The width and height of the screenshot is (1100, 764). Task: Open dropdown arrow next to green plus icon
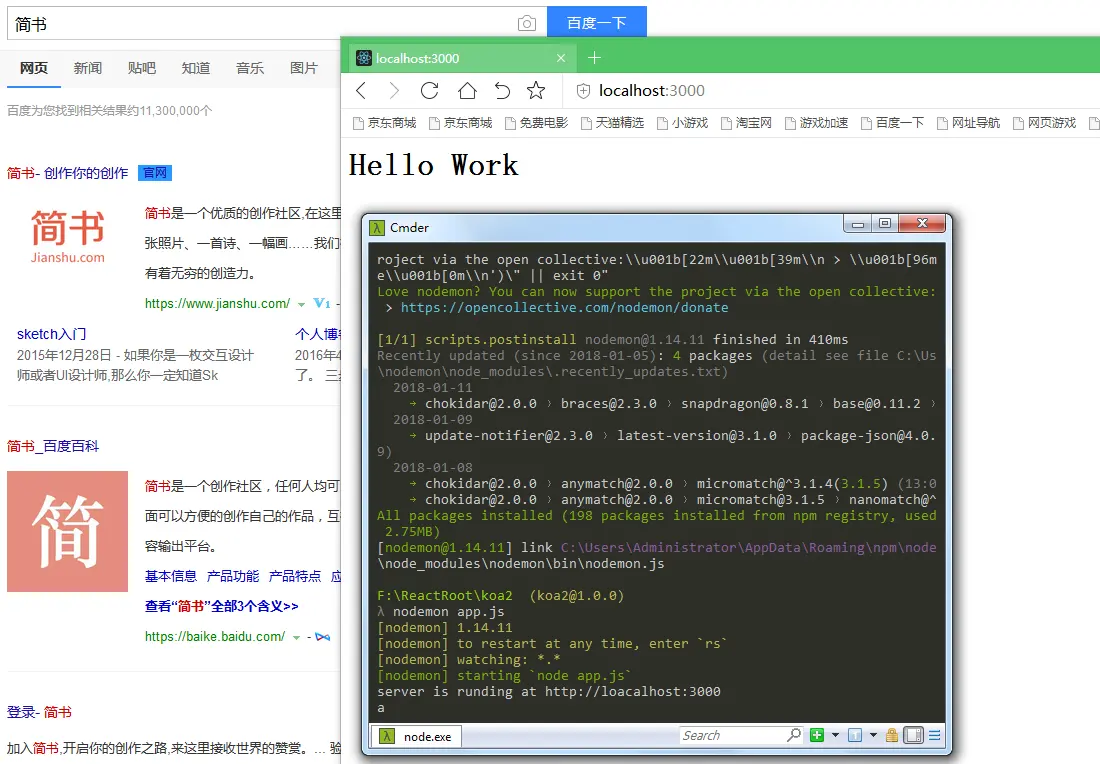[835, 735]
